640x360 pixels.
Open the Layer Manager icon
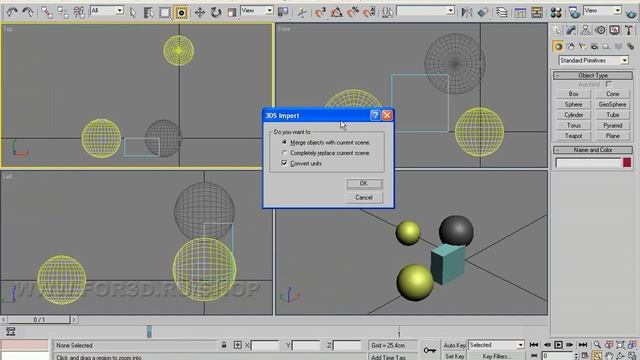tap(502, 12)
